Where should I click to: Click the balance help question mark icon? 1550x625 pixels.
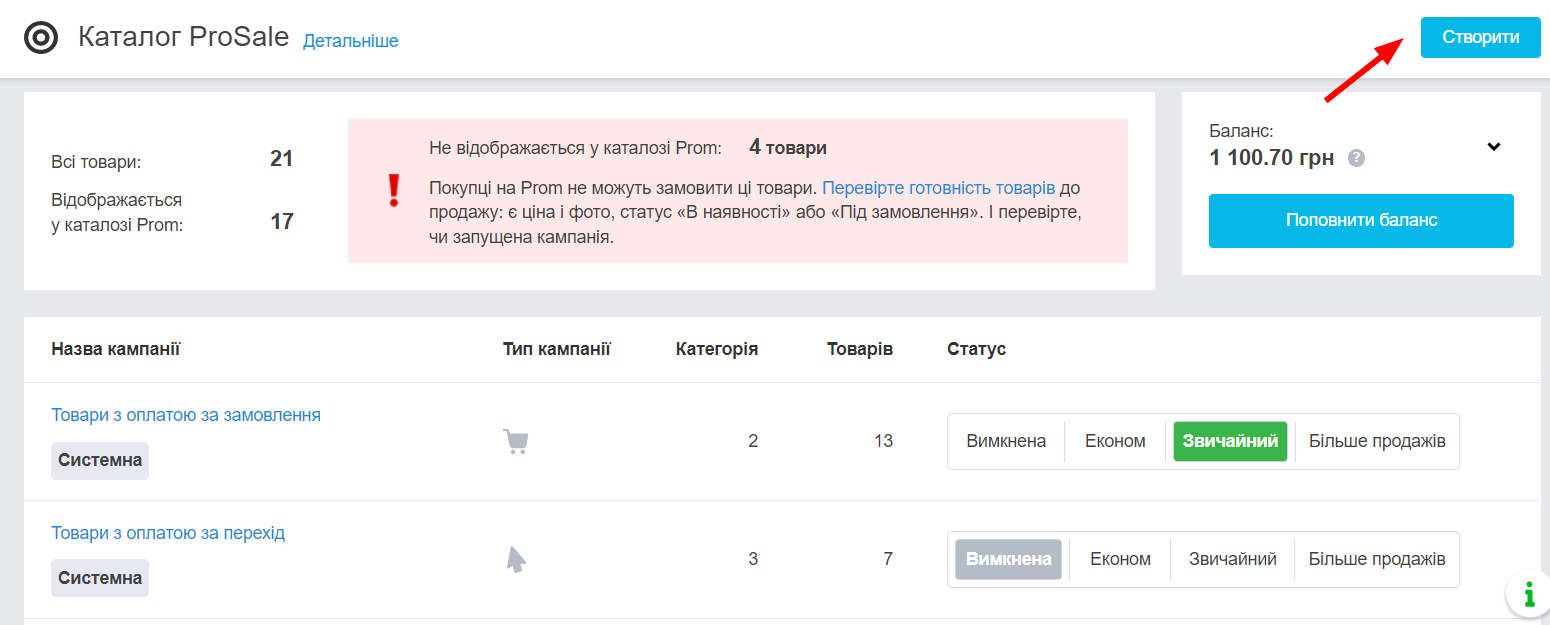(1356, 158)
